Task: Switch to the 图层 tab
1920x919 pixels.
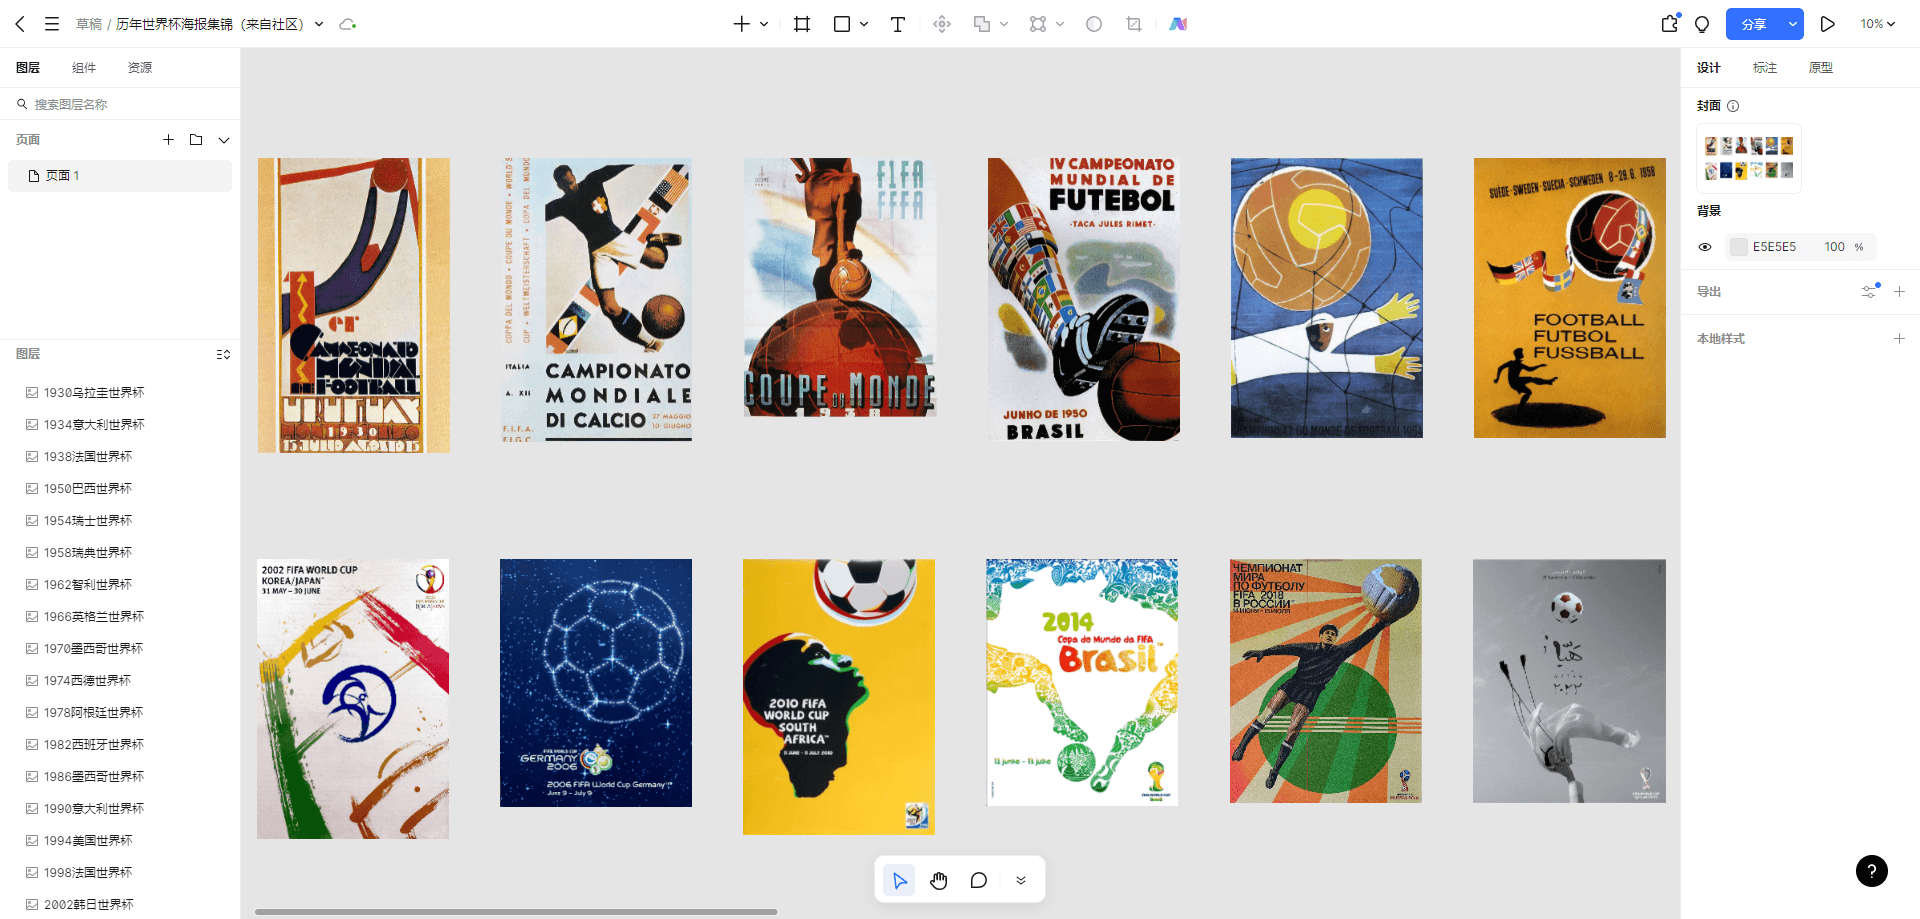Action: pyautogui.click(x=28, y=68)
